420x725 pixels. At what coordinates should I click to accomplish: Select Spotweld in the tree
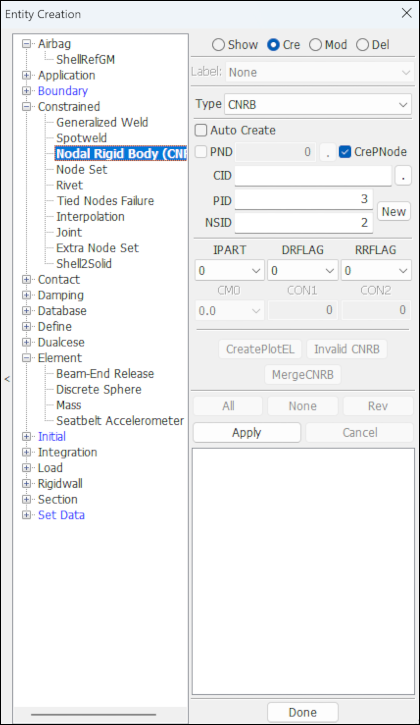coord(81,138)
